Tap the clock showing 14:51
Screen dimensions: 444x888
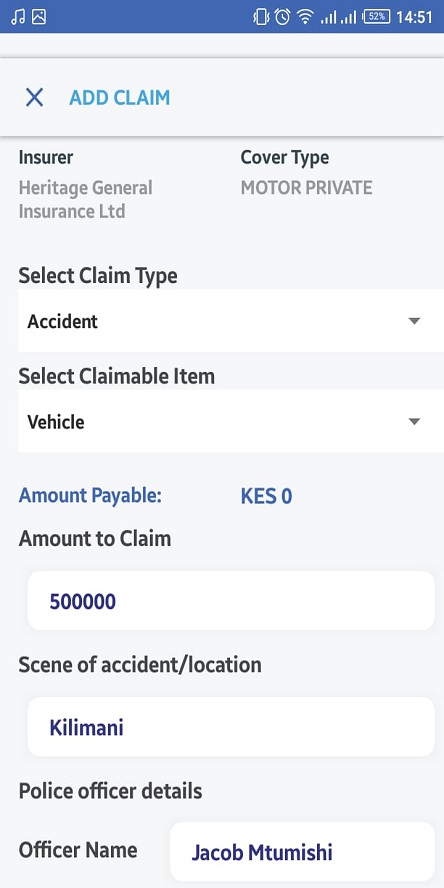(x=415, y=17)
